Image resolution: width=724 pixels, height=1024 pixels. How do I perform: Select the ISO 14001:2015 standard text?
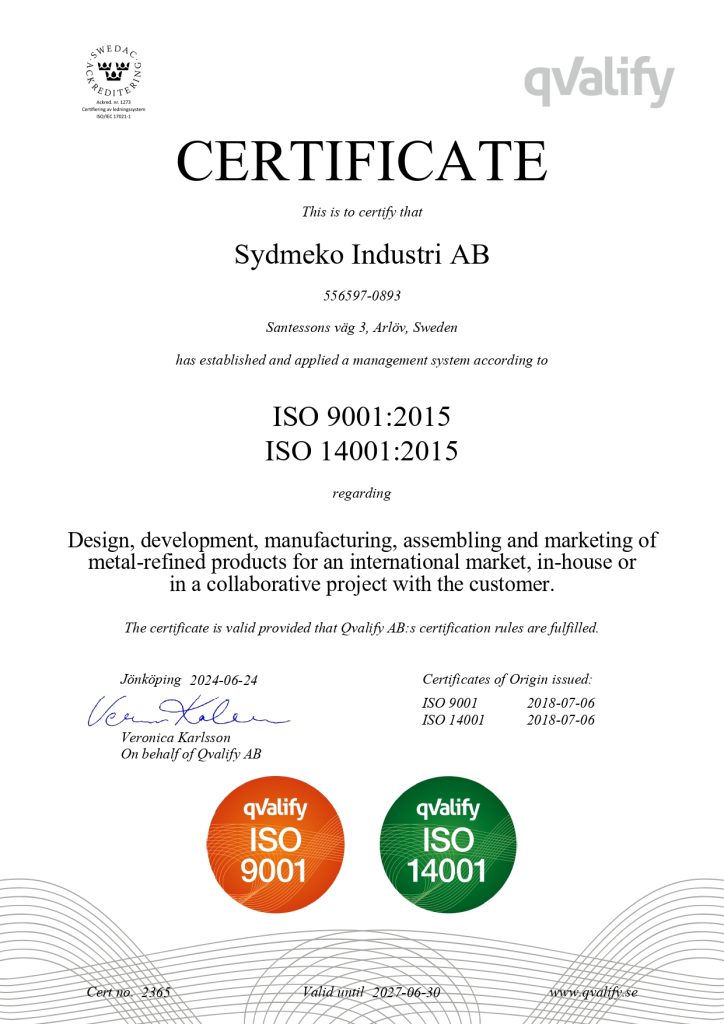click(x=361, y=450)
